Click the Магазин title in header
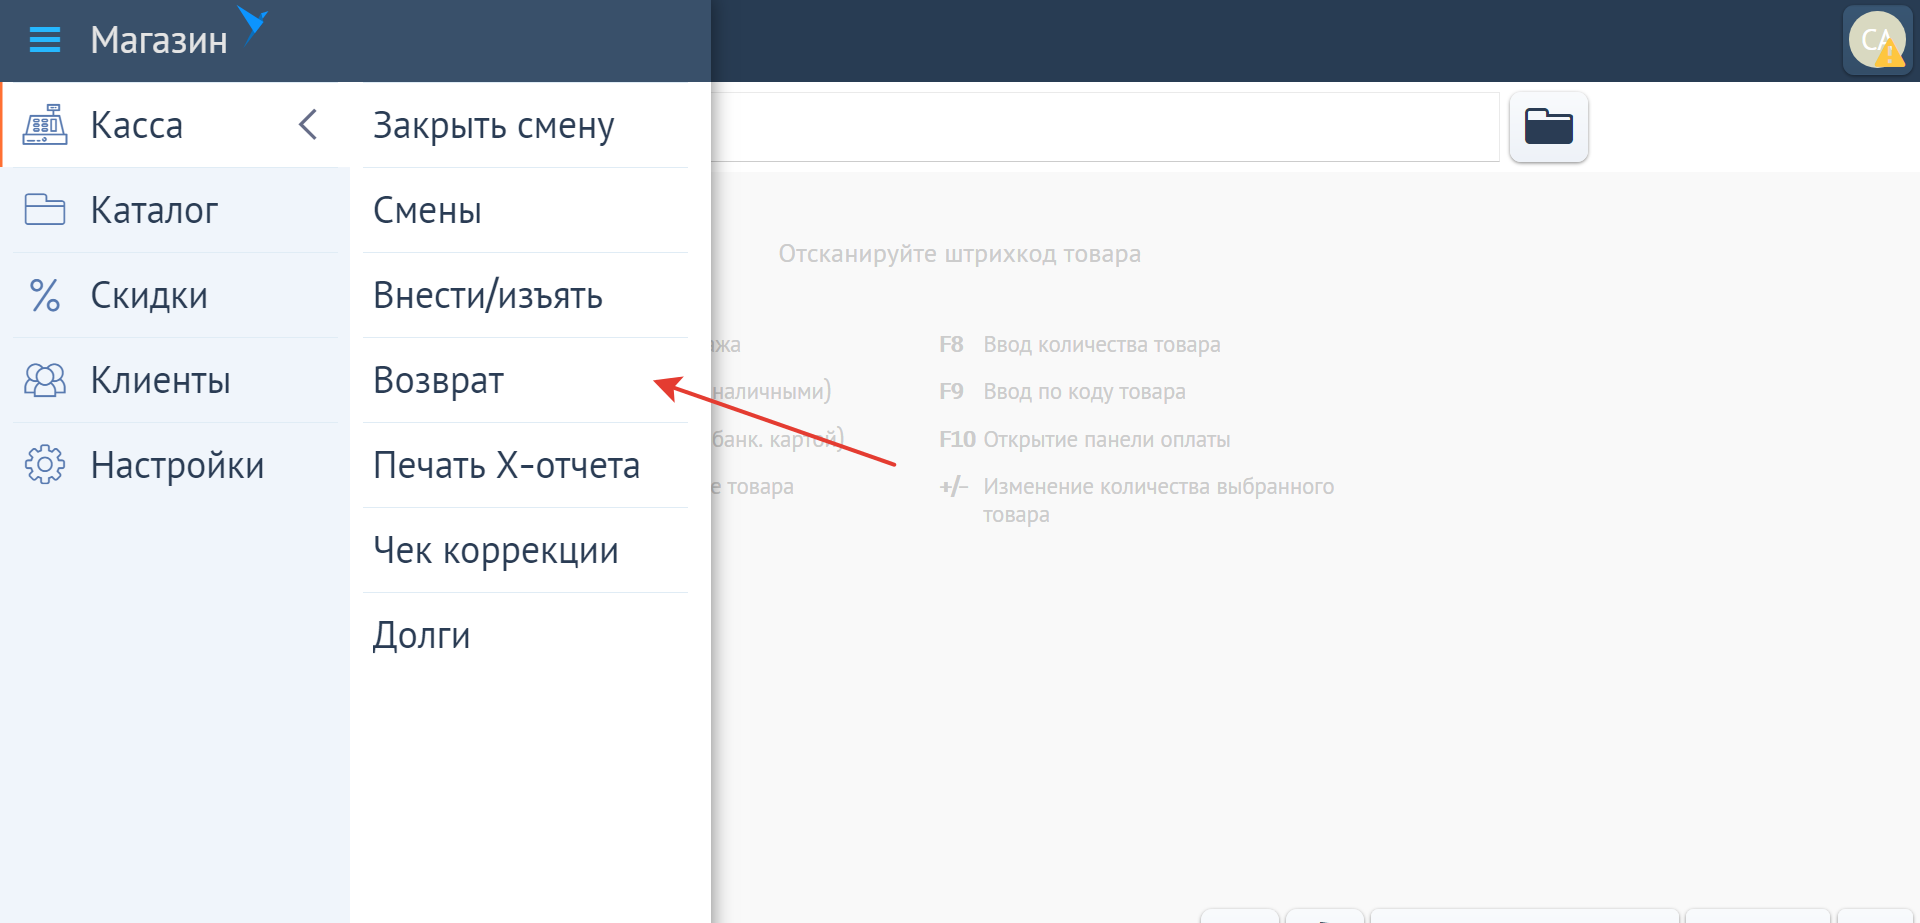This screenshot has height=923, width=1920. 159,40
